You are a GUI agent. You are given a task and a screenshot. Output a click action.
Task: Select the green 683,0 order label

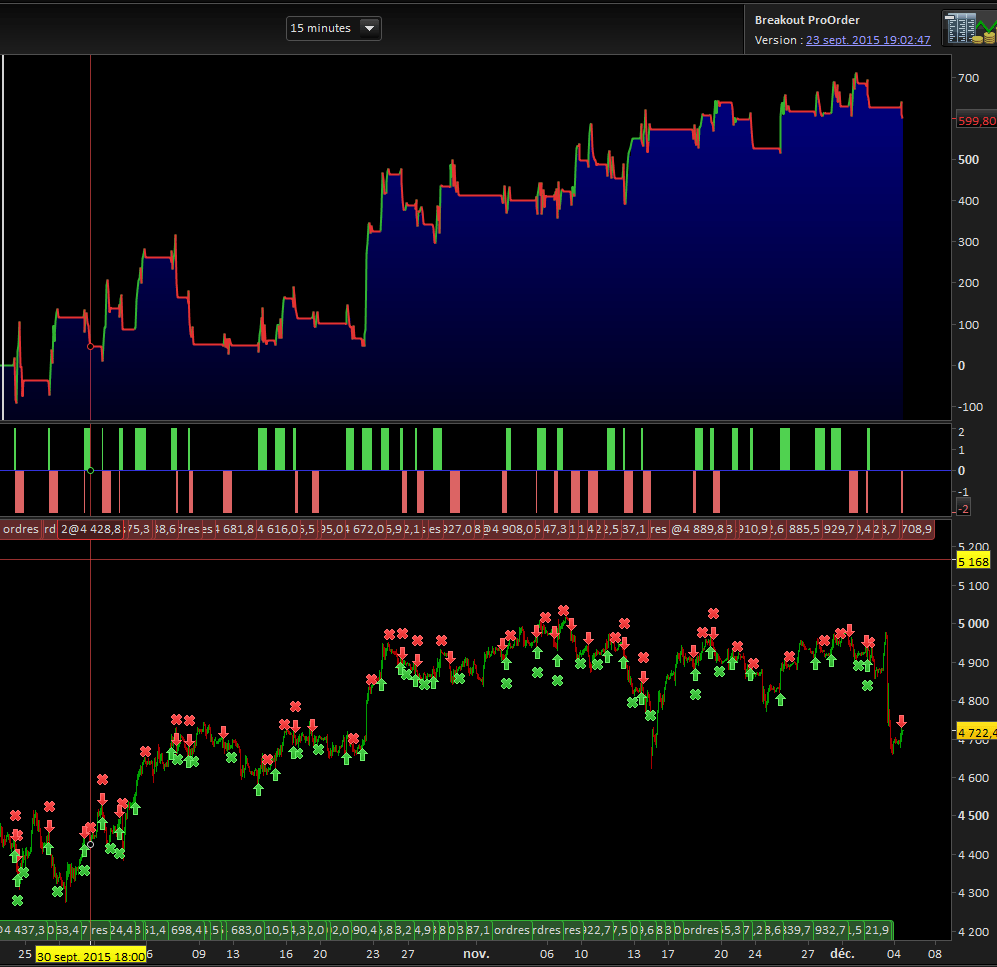[x=246, y=929]
